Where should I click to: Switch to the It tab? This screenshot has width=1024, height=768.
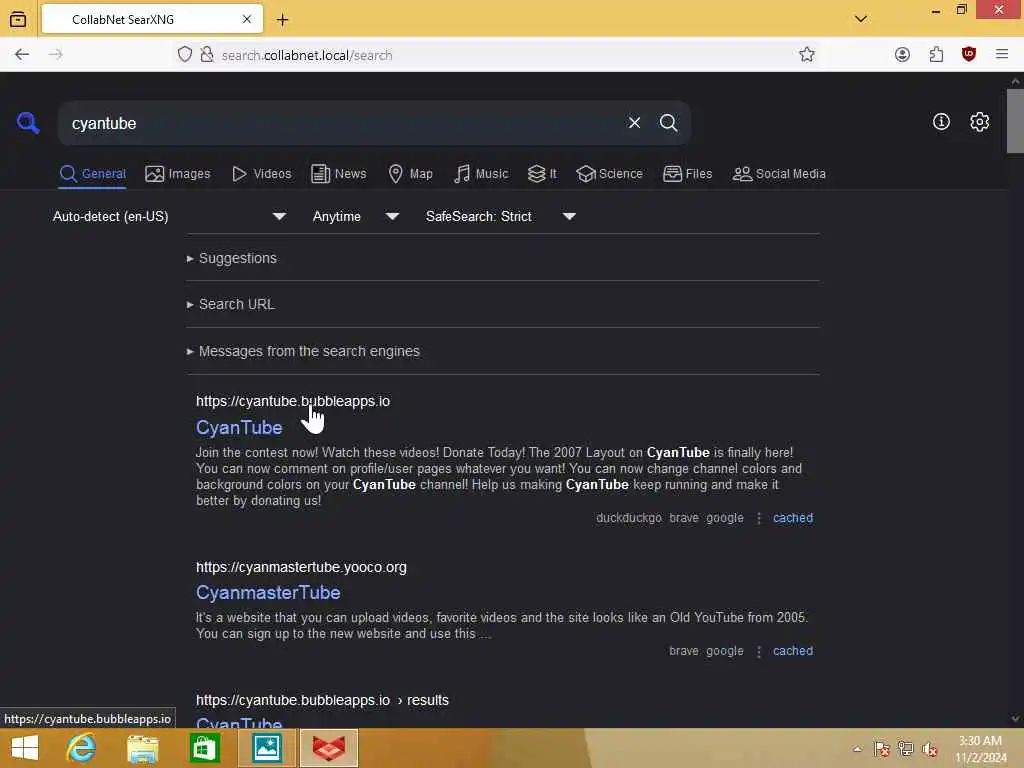542,174
